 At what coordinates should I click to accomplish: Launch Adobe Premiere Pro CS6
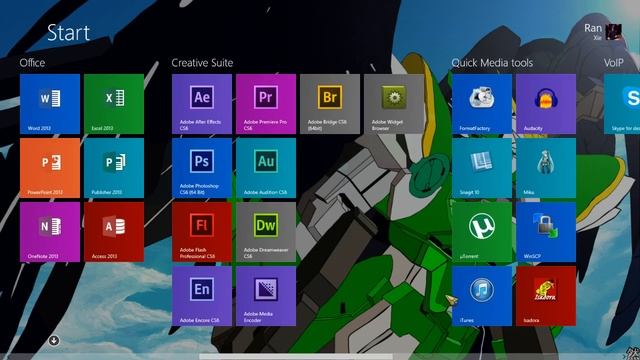pos(266,104)
